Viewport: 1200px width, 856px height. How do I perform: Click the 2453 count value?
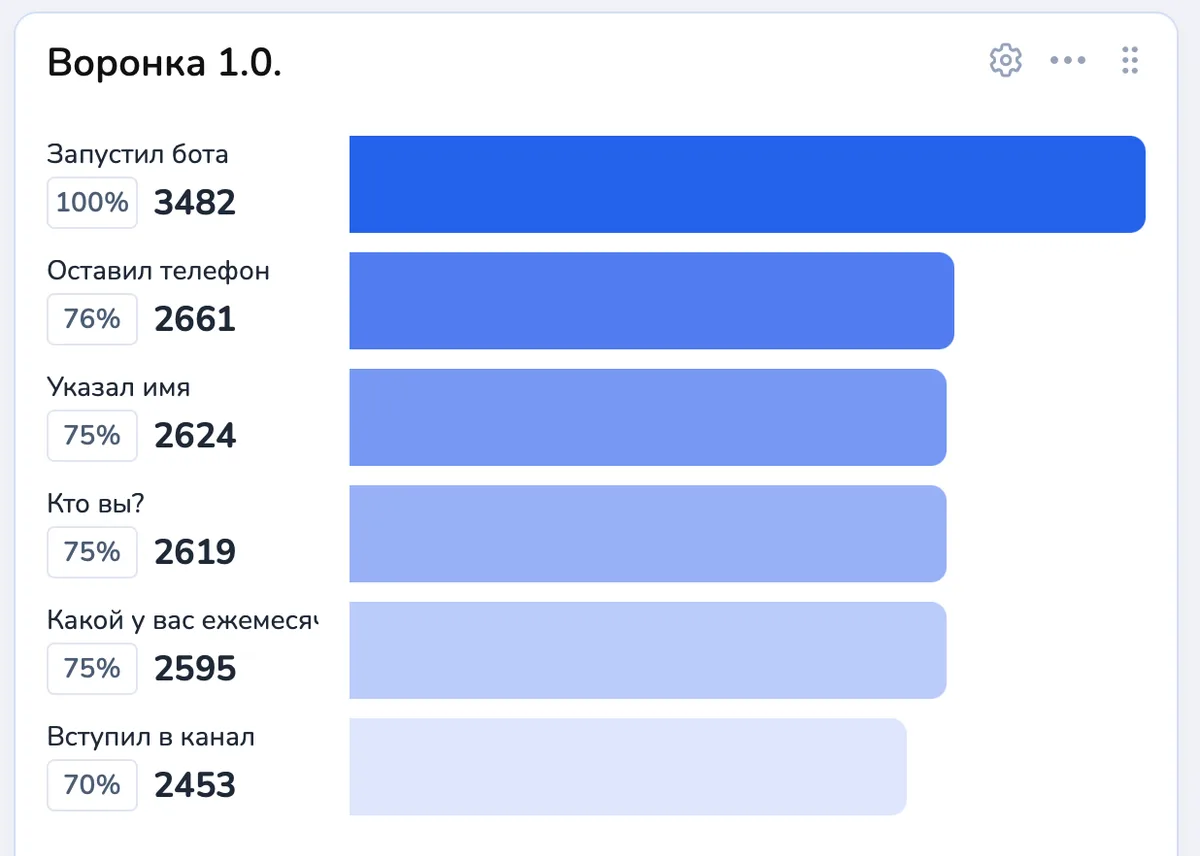point(195,785)
